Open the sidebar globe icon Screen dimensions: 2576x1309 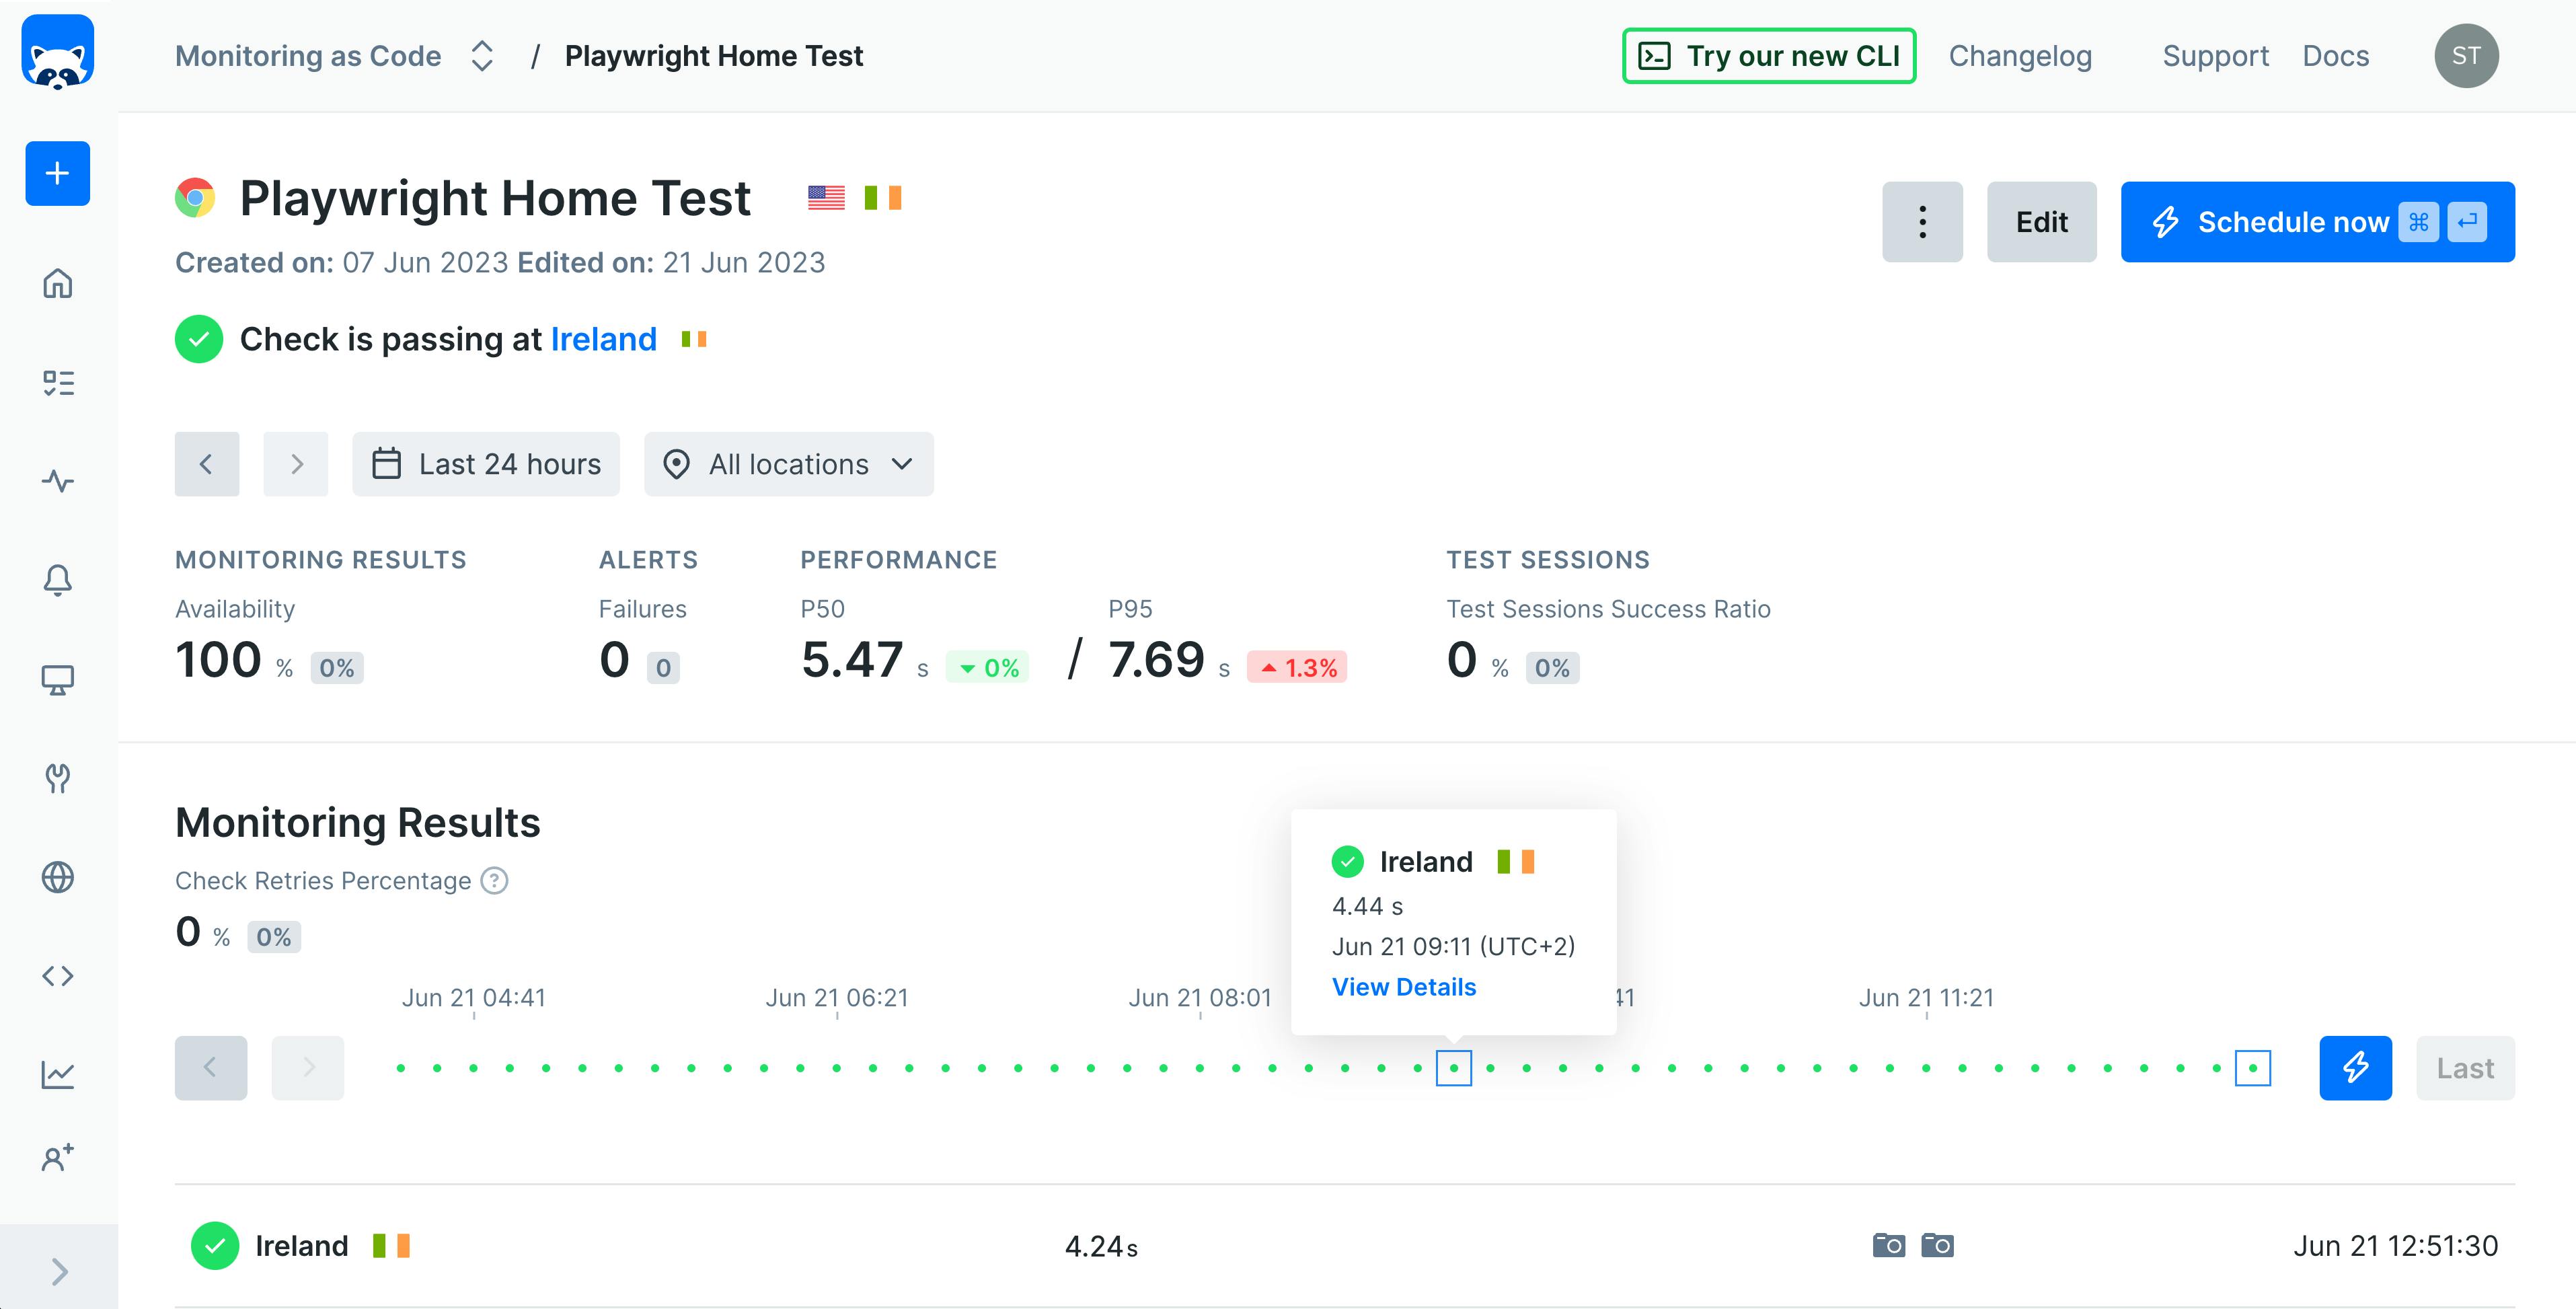58,877
